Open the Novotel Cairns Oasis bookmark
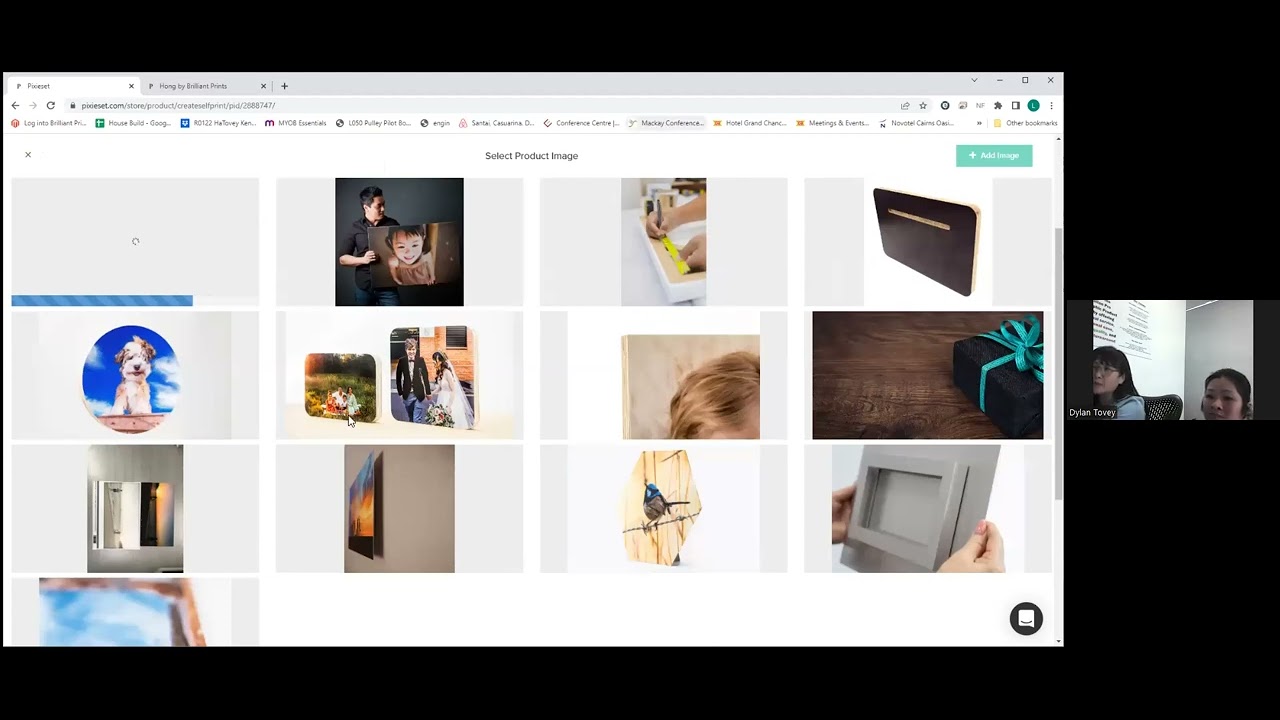 click(916, 123)
